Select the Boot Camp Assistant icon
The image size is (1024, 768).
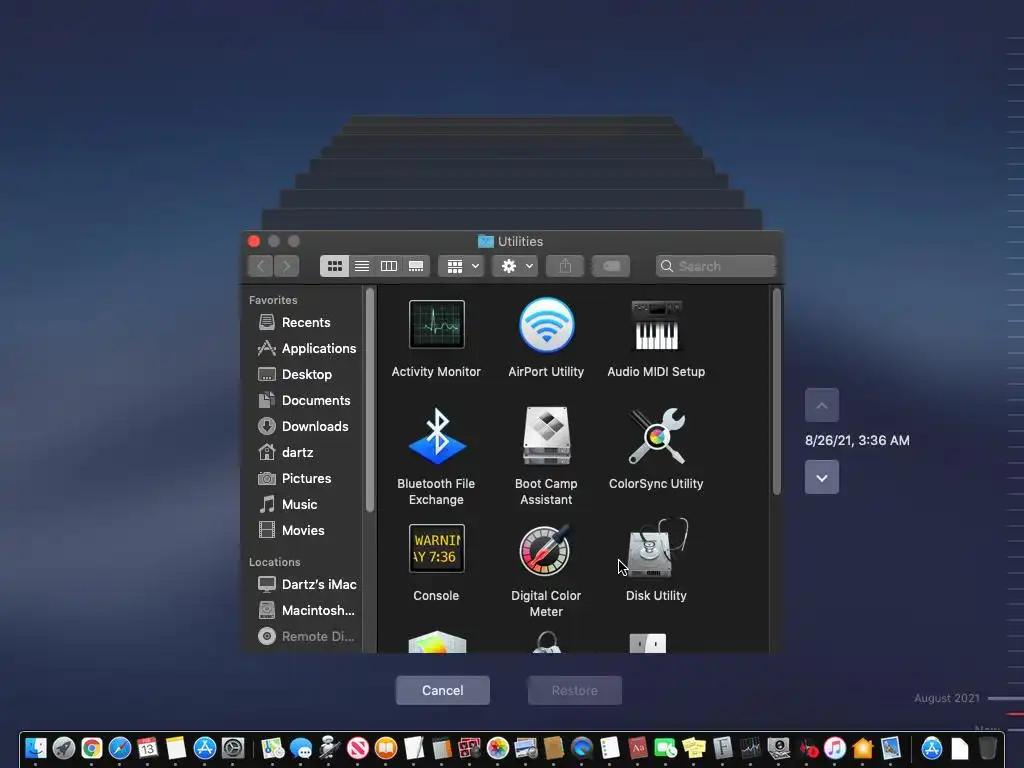click(547, 436)
